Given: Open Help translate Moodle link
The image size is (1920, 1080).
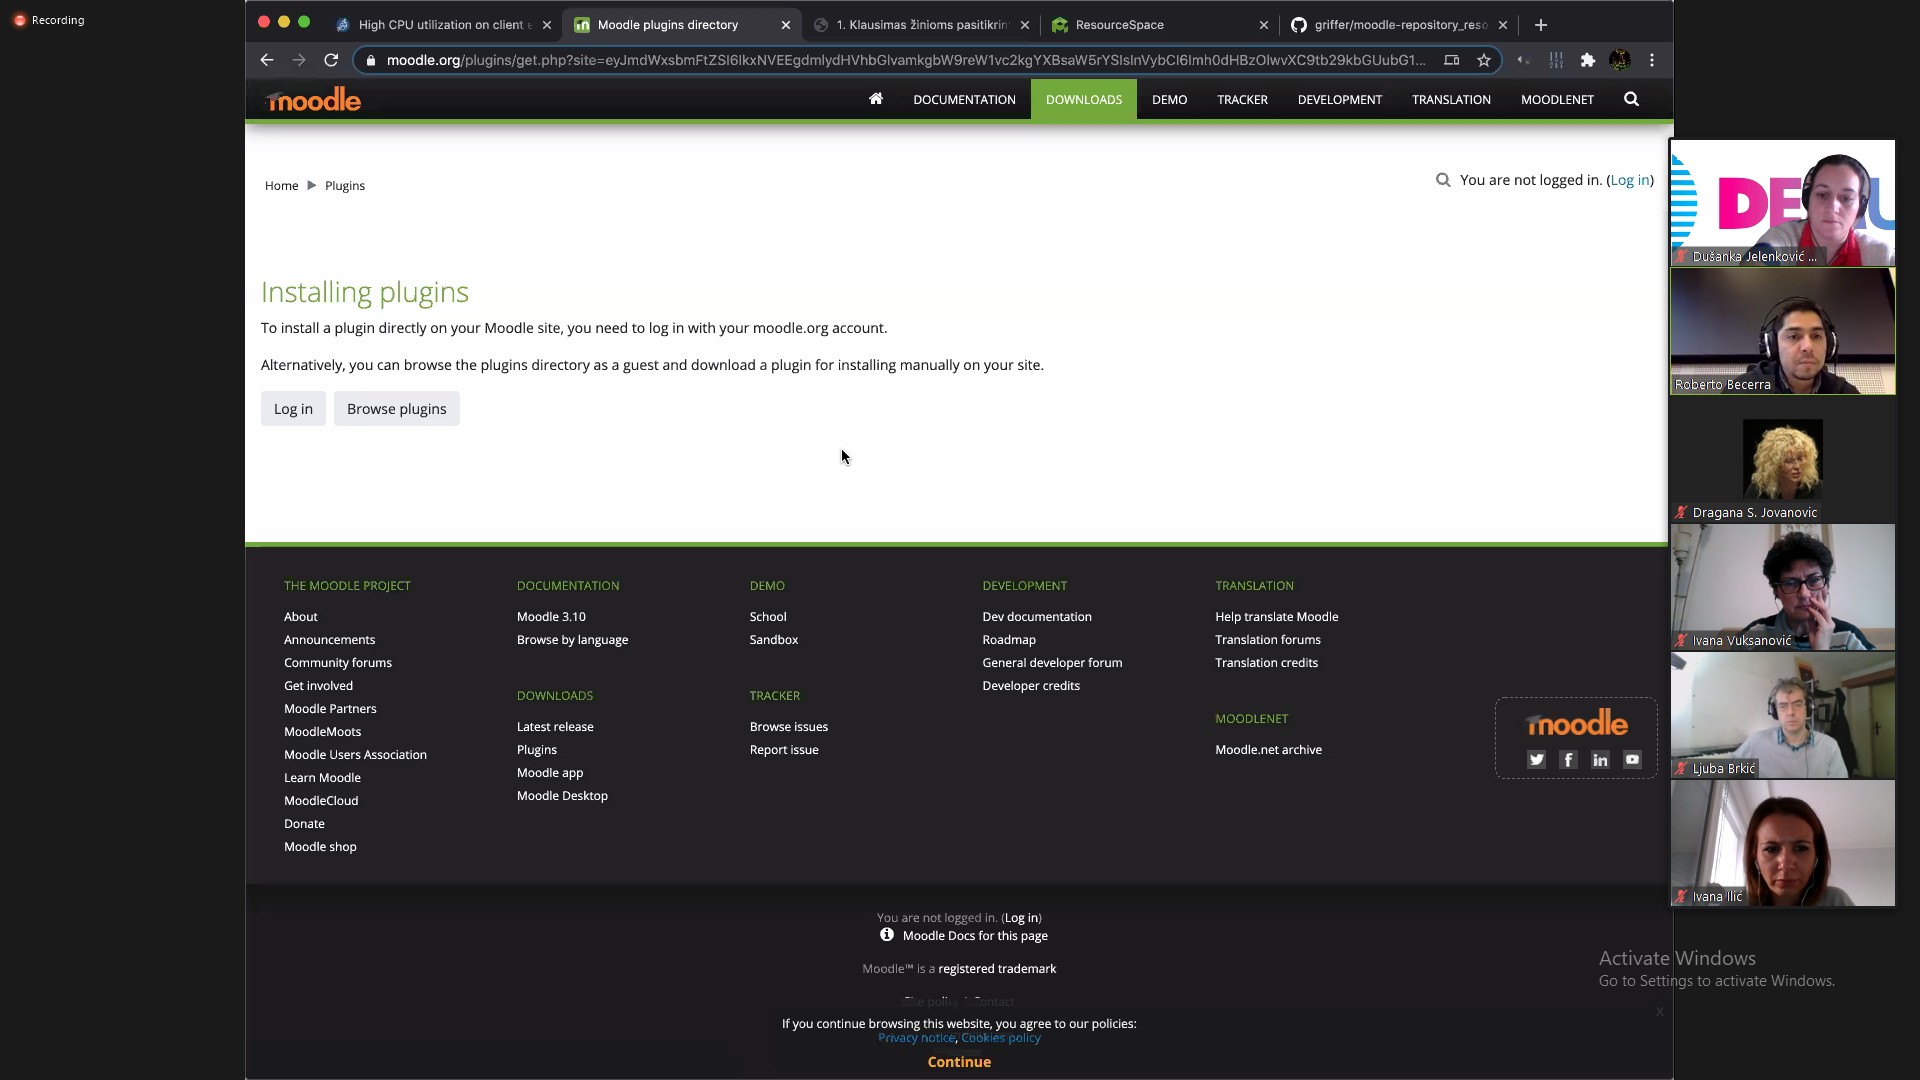Looking at the screenshot, I should [1277, 617].
